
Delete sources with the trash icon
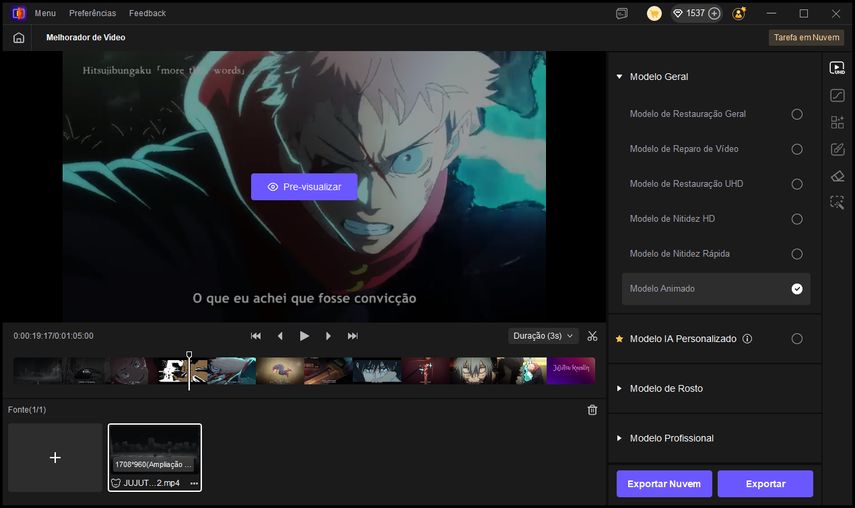tap(592, 410)
